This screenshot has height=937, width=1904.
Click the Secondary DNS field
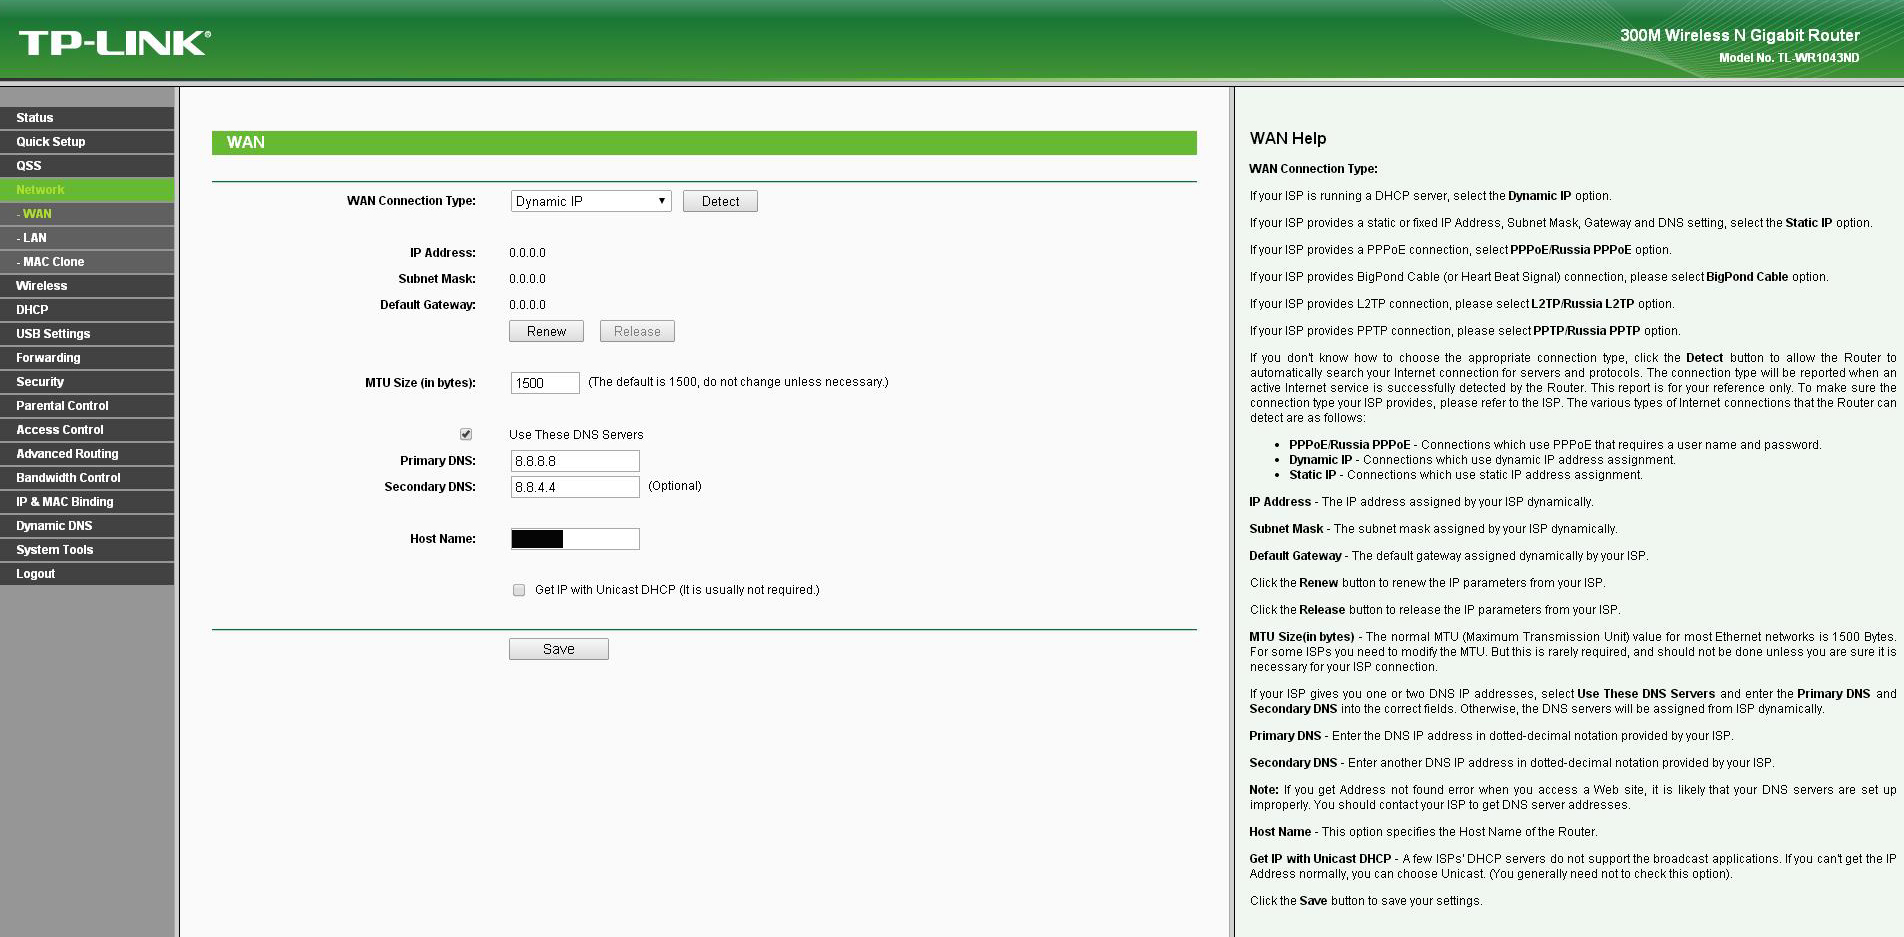click(575, 487)
